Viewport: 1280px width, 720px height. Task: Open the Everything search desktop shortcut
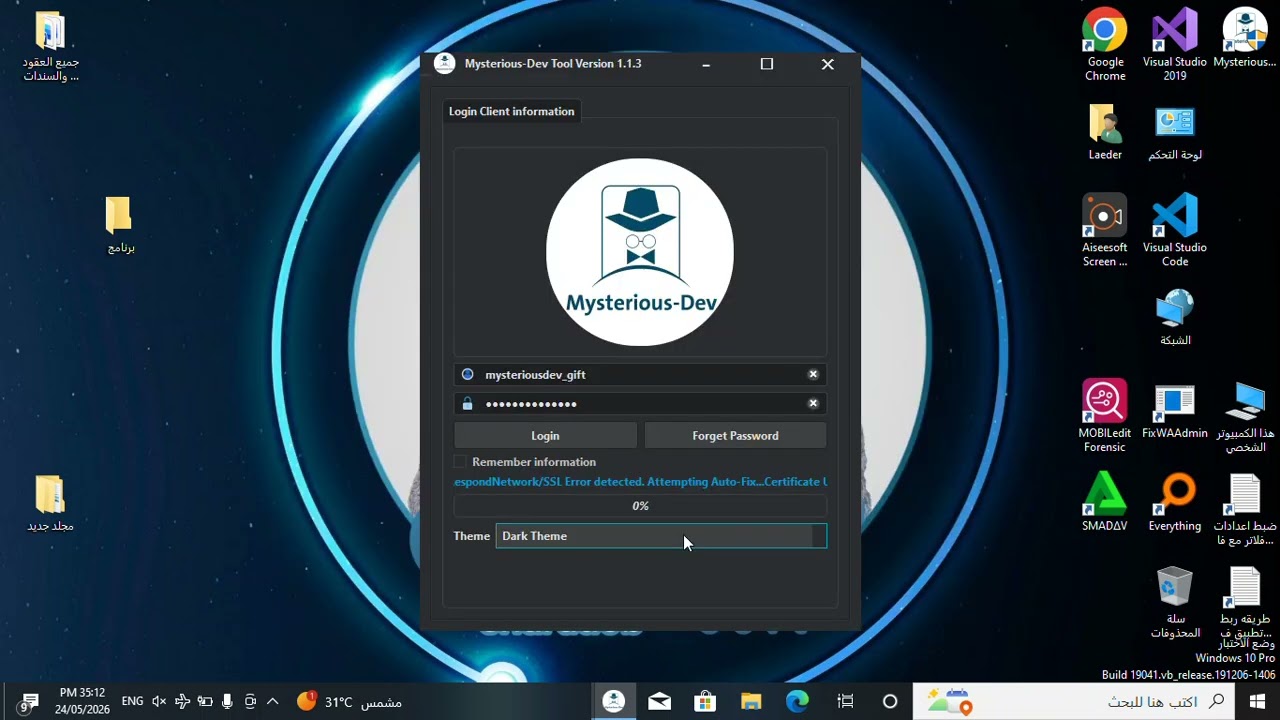pos(1175,502)
